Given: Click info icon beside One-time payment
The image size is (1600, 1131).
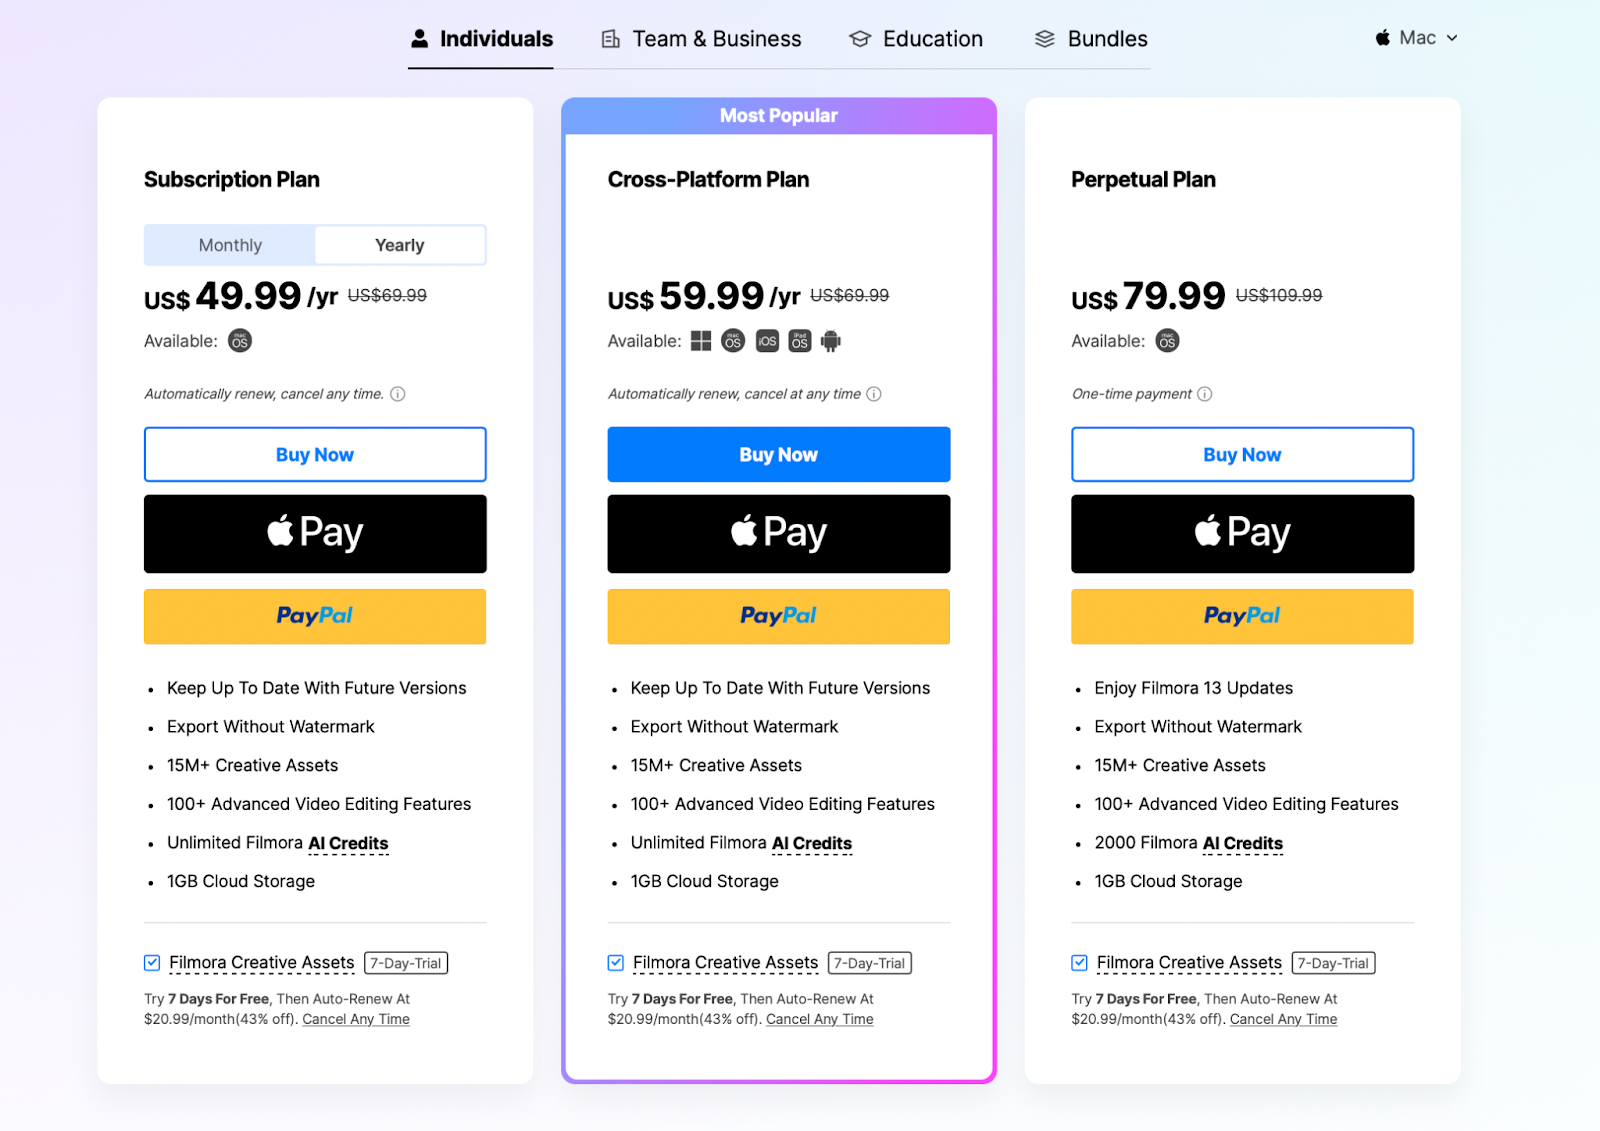Looking at the screenshot, I should [1205, 394].
